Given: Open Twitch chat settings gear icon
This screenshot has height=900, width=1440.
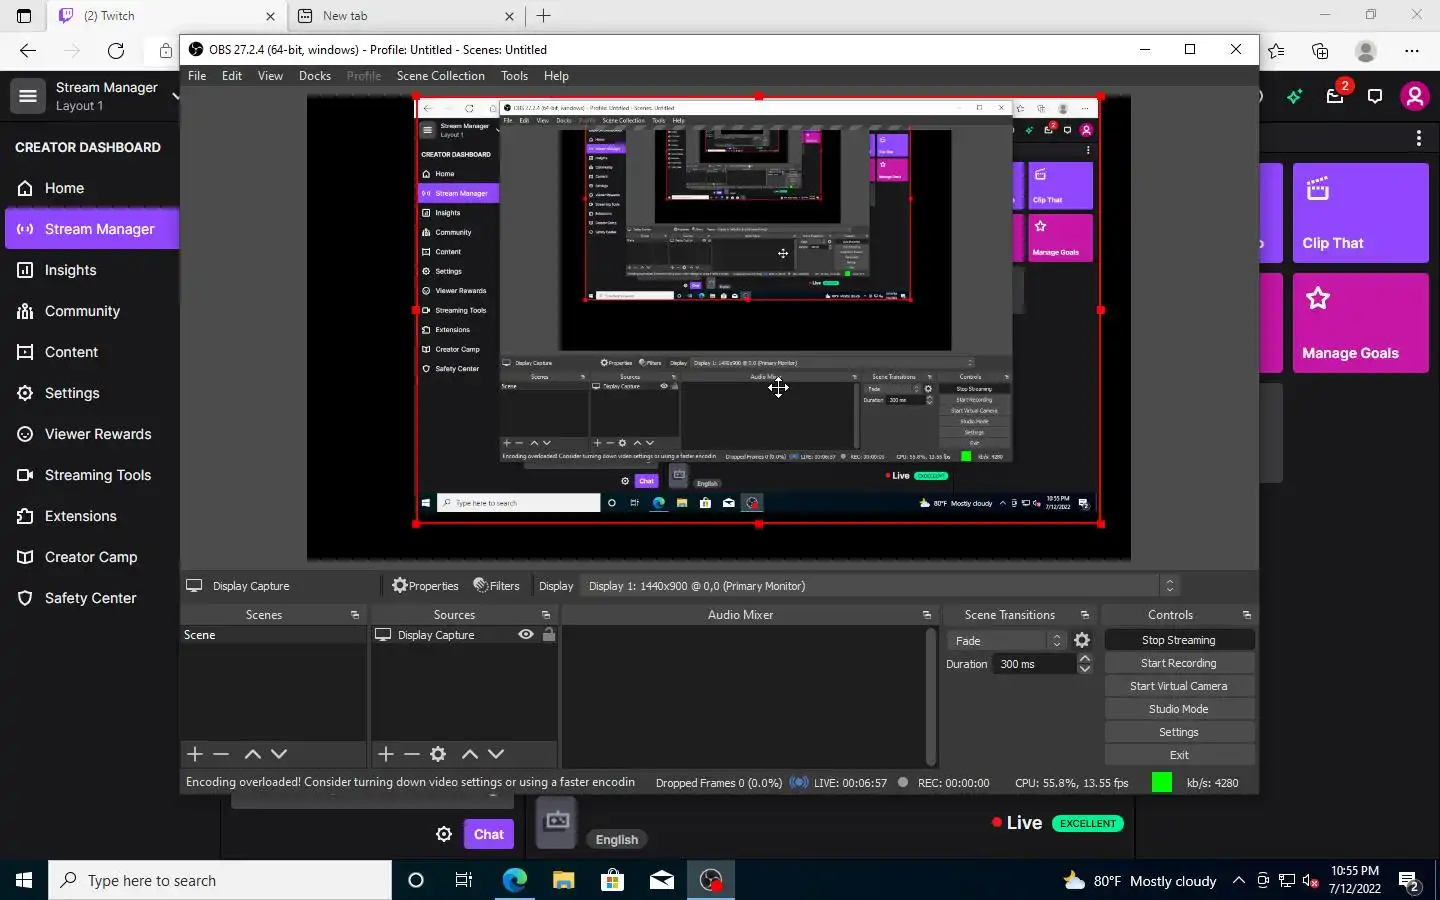Looking at the screenshot, I should [x=444, y=834].
